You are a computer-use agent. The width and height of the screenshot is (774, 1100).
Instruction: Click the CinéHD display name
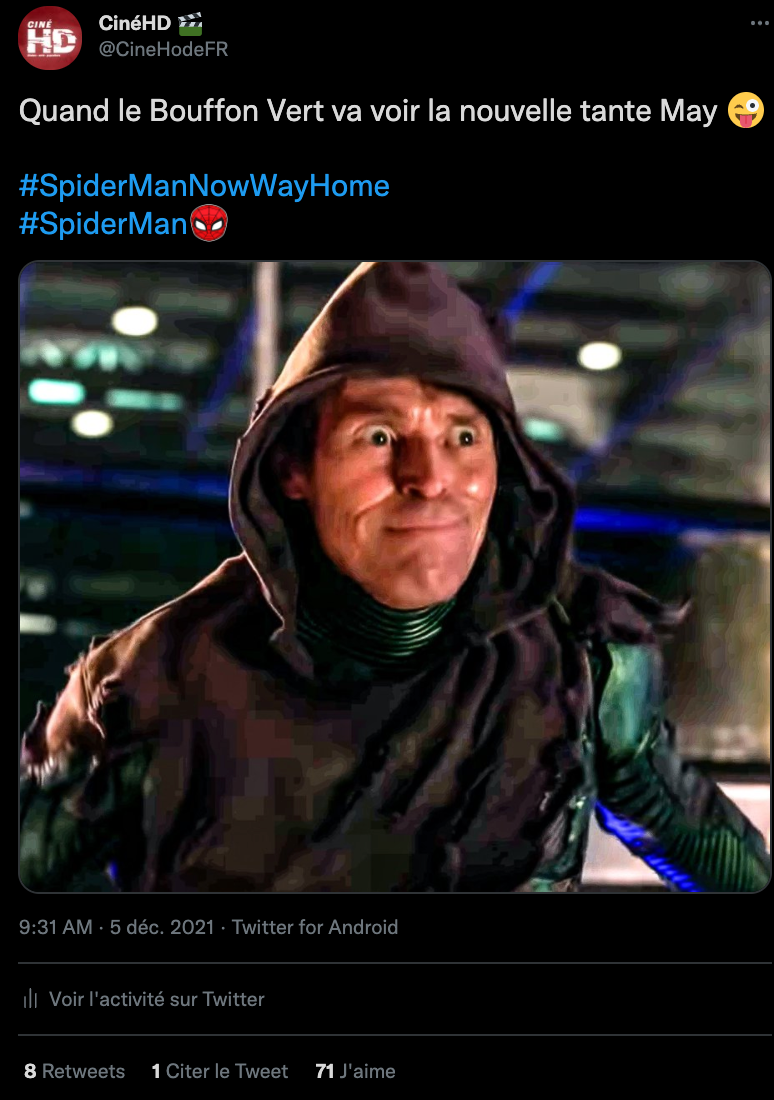coord(135,23)
